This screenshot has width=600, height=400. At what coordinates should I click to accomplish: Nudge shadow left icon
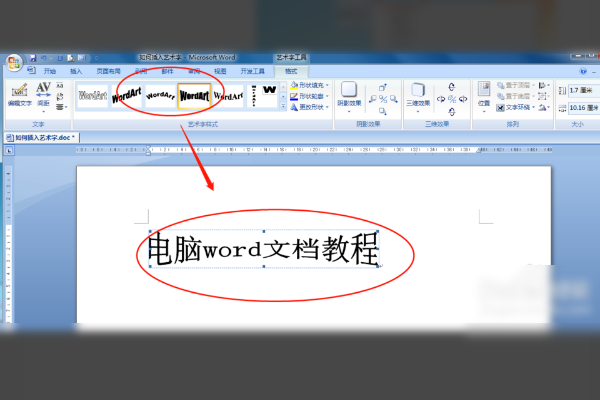372,100
